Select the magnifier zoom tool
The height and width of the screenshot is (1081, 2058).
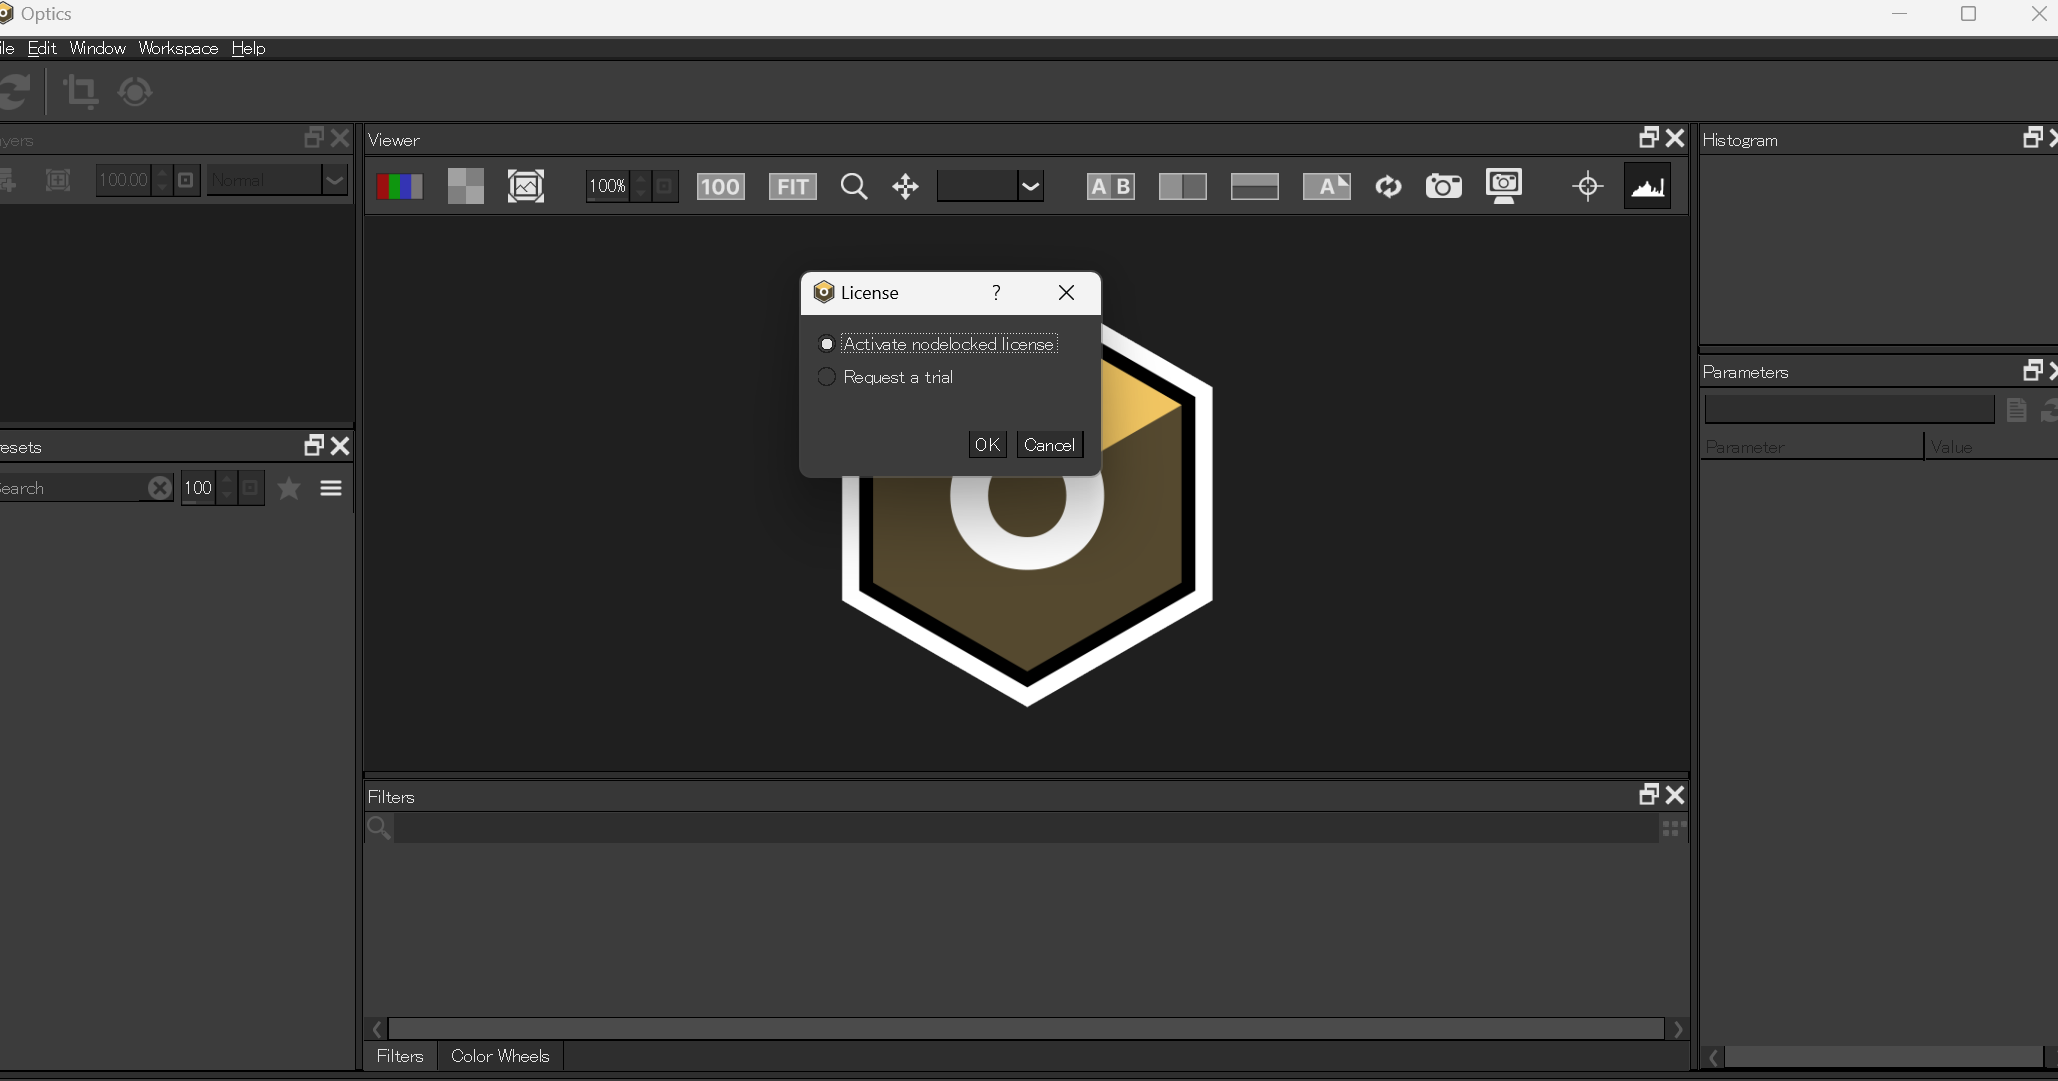pos(854,186)
